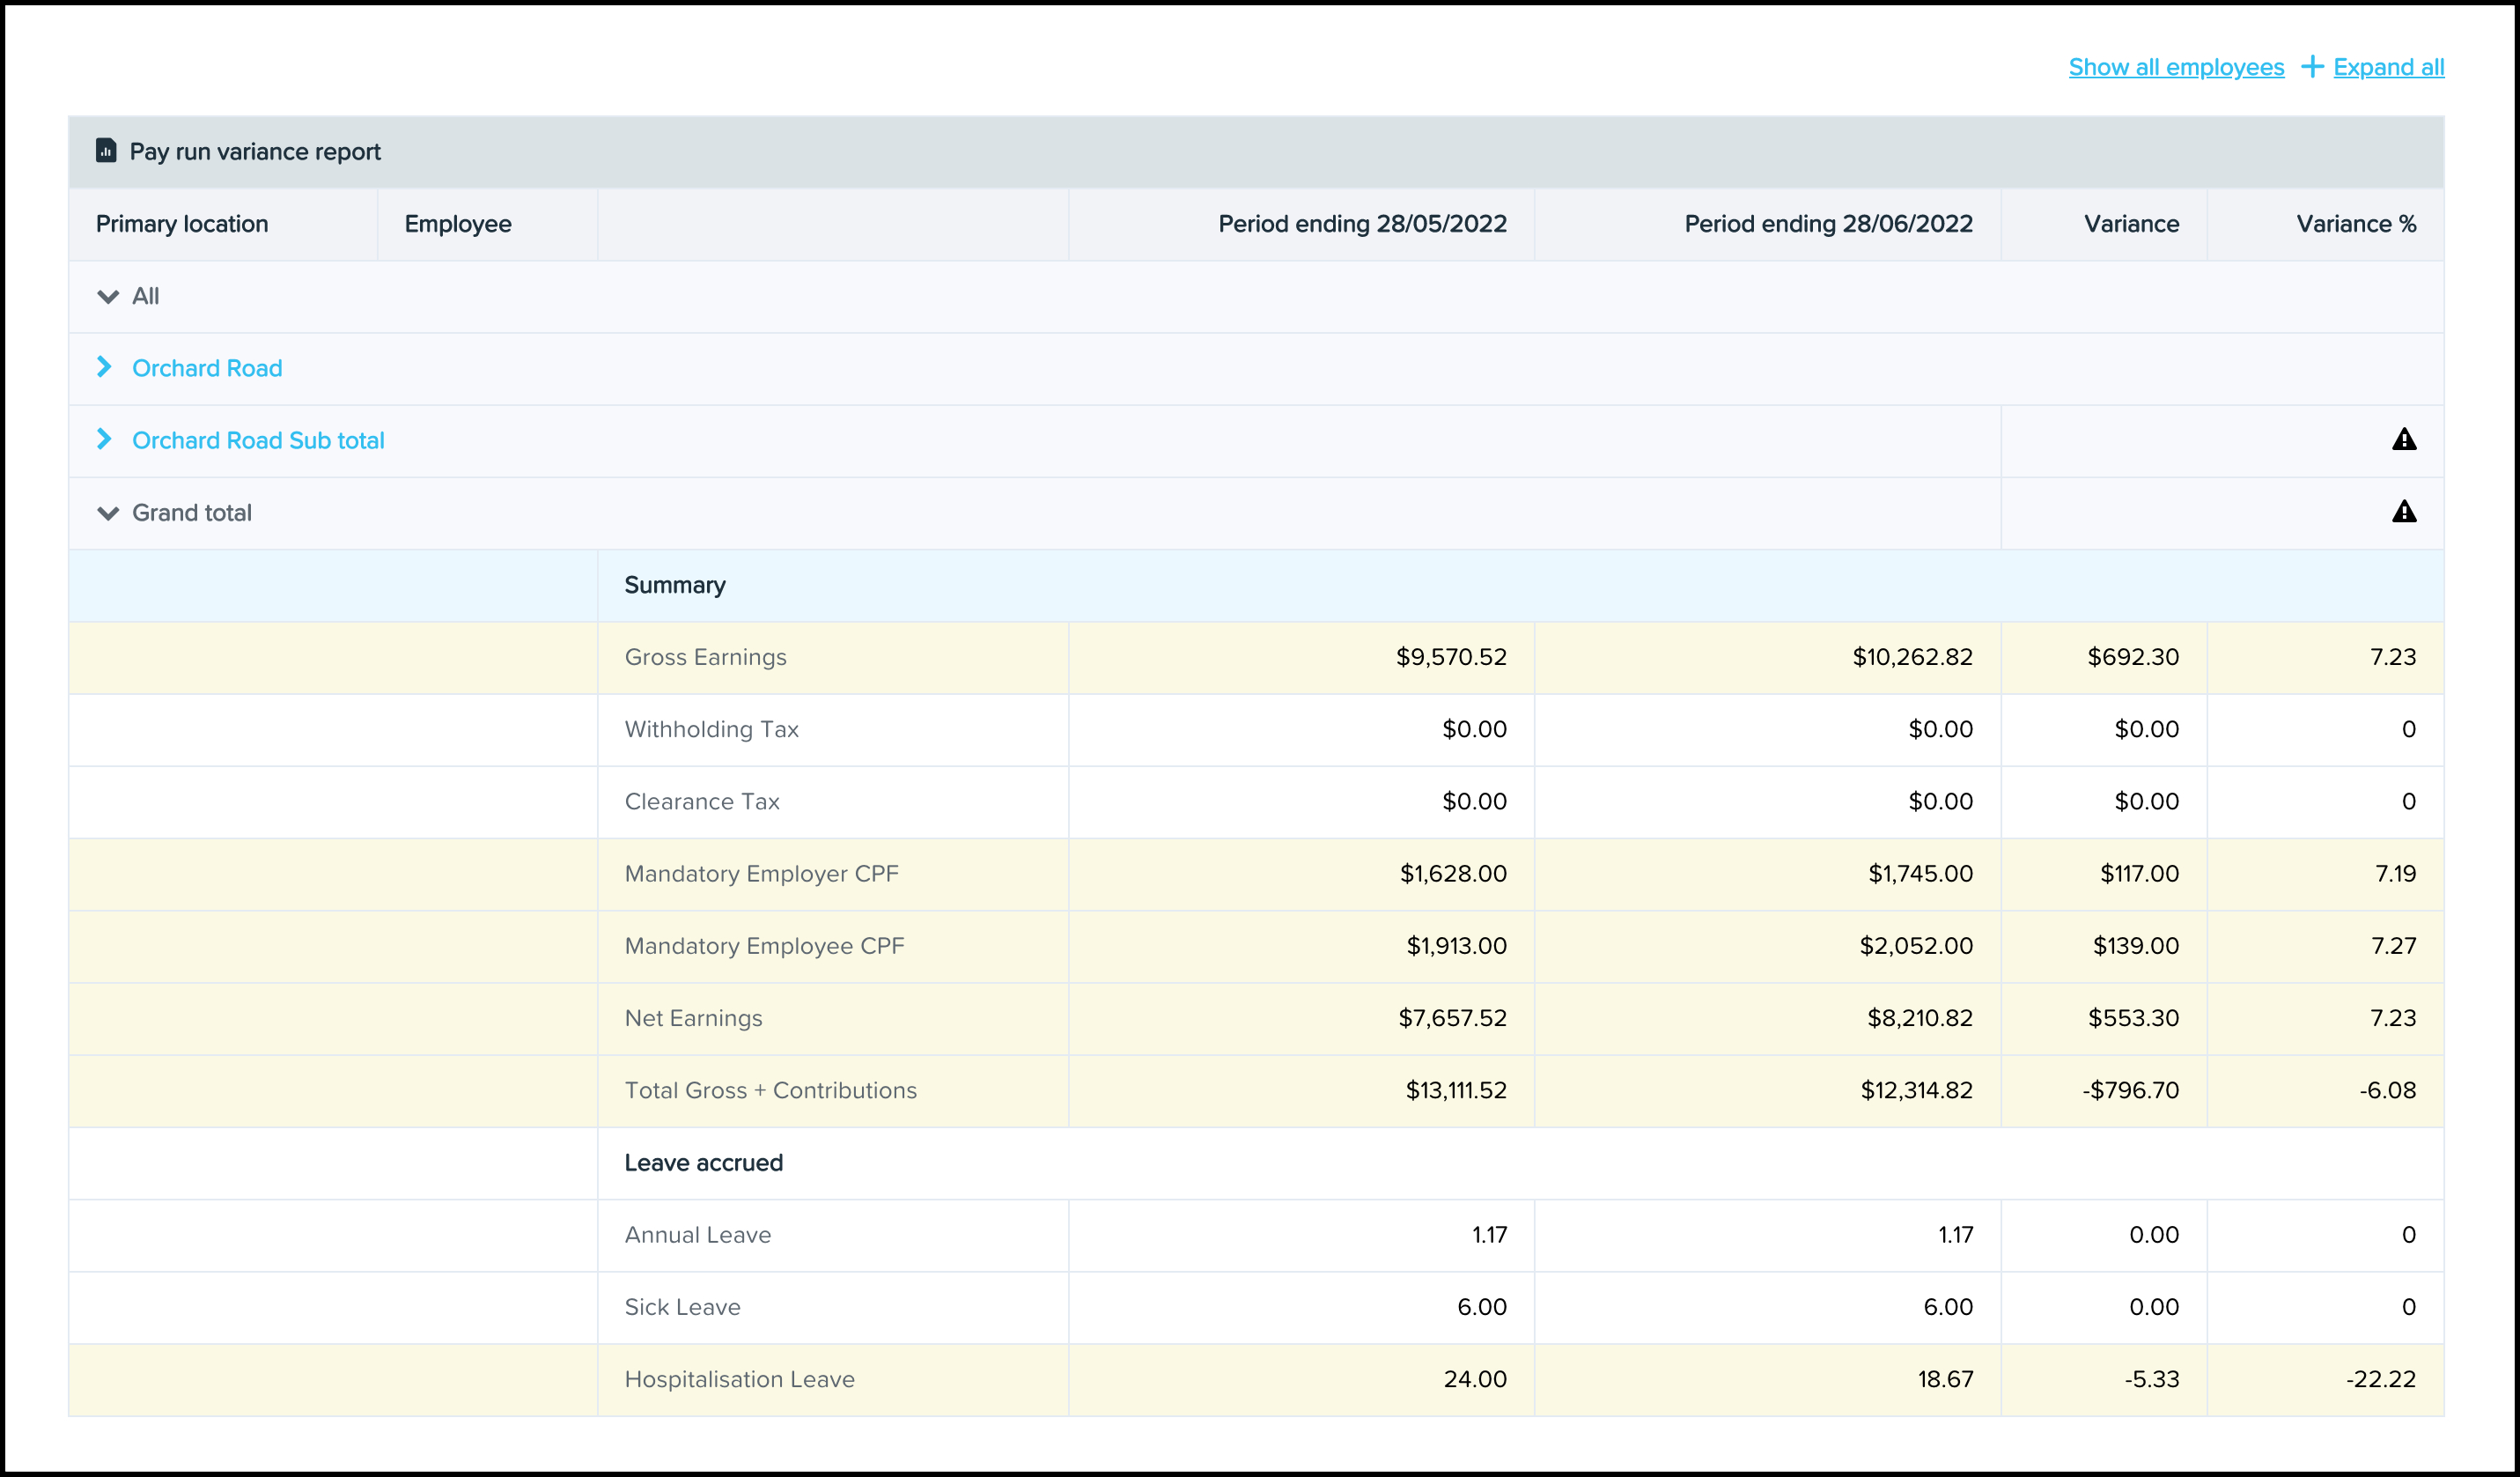2520x1477 pixels.
Task: Collapse the All group chevron
Action: pyautogui.click(x=107, y=297)
